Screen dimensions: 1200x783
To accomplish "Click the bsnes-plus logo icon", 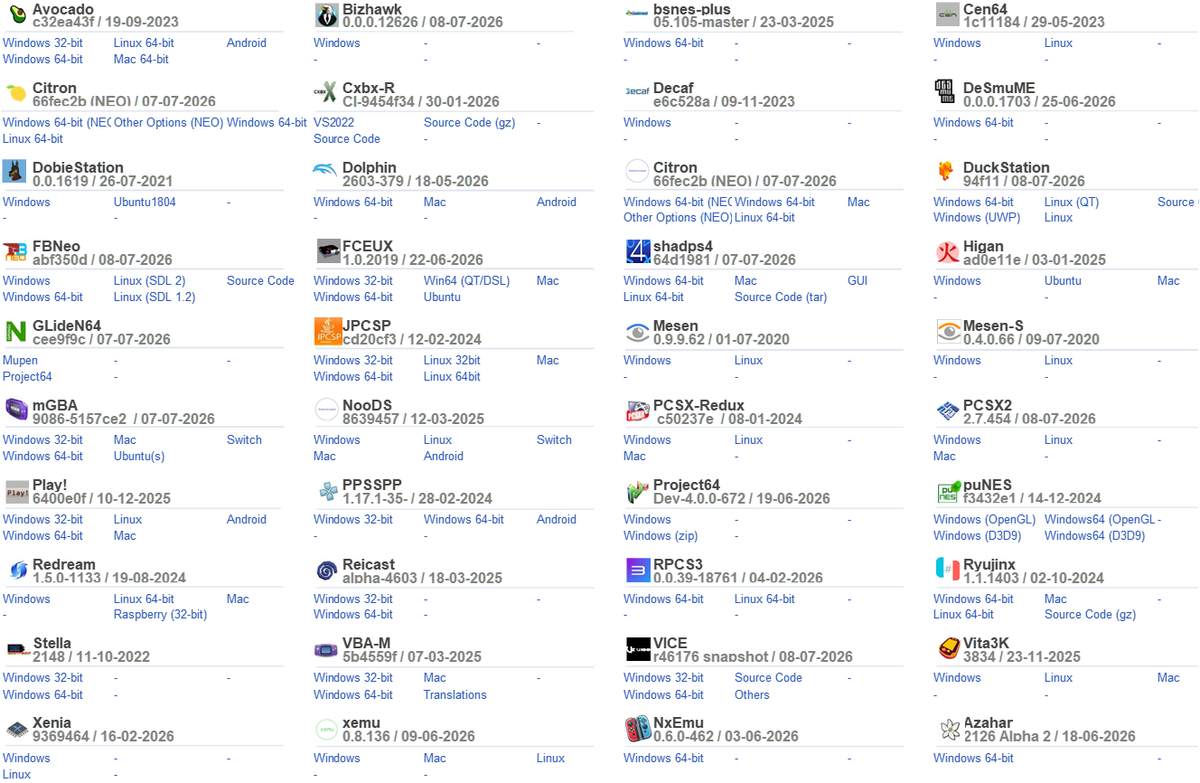I will tap(636, 14).
